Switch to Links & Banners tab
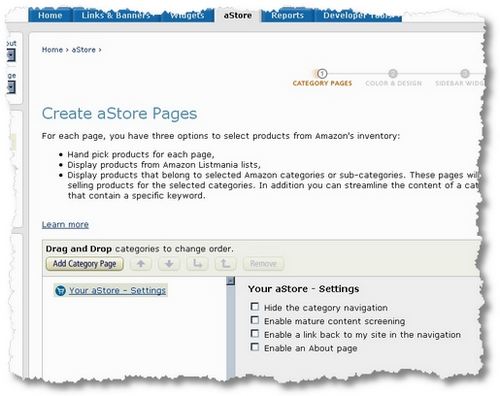The image size is (500, 396). [x=116, y=15]
